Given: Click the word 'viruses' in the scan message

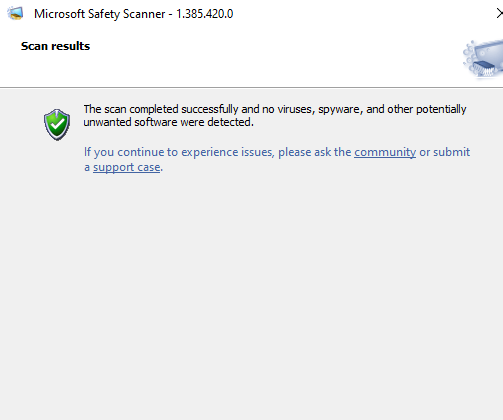Looking at the screenshot, I should pos(296,109).
